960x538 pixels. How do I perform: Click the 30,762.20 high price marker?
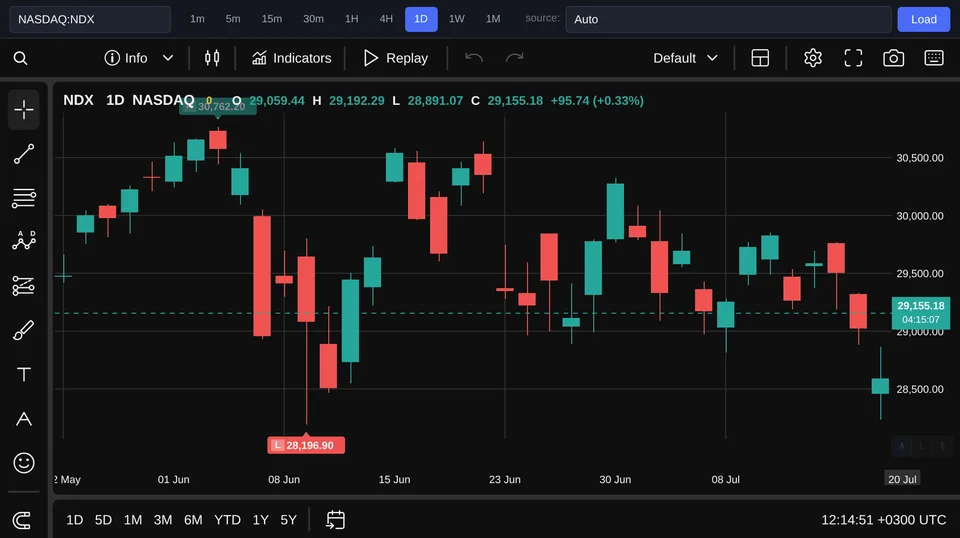pos(217,106)
